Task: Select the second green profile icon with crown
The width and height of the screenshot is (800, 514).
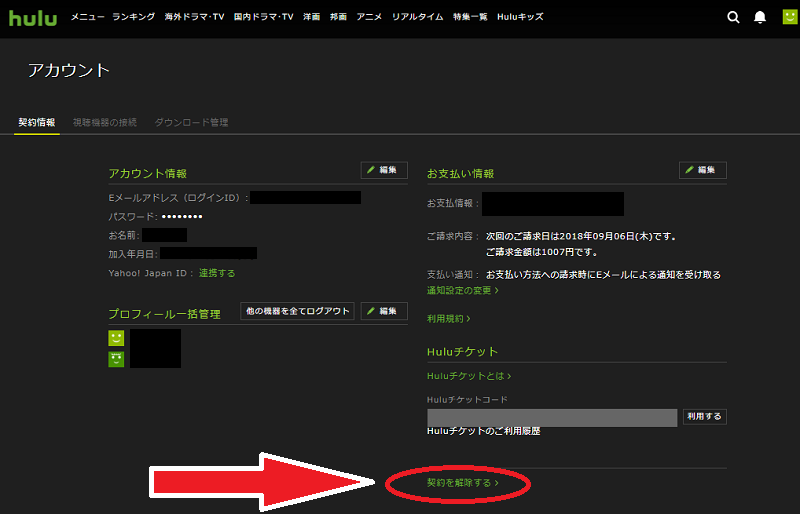Action: pyautogui.click(x=116, y=359)
